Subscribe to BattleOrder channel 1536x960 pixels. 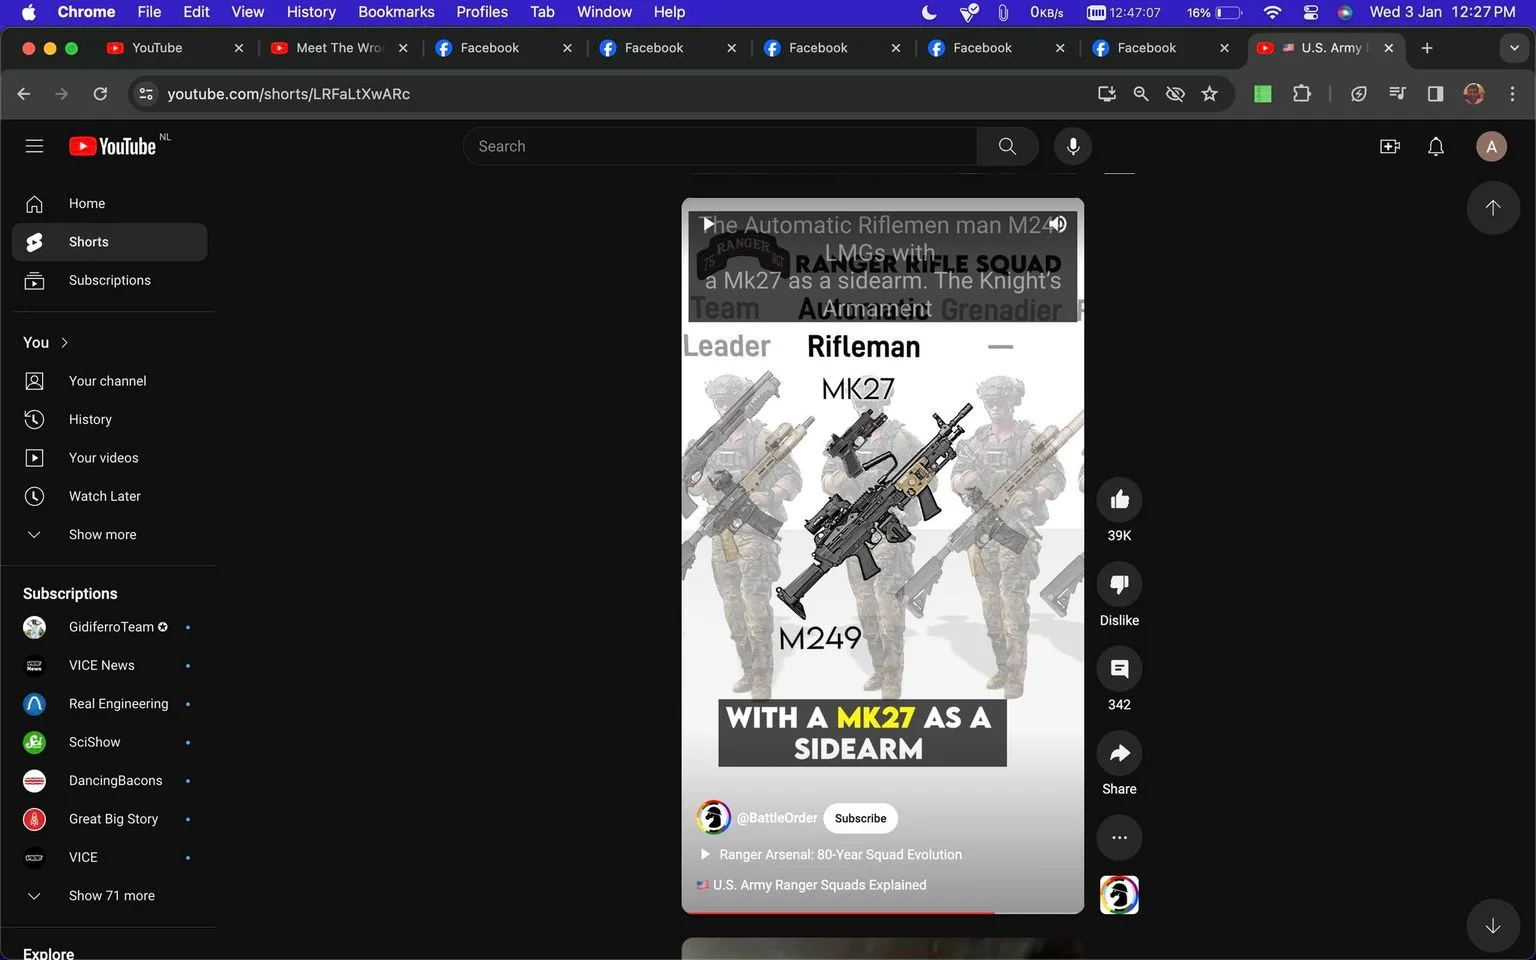click(860, 818)
